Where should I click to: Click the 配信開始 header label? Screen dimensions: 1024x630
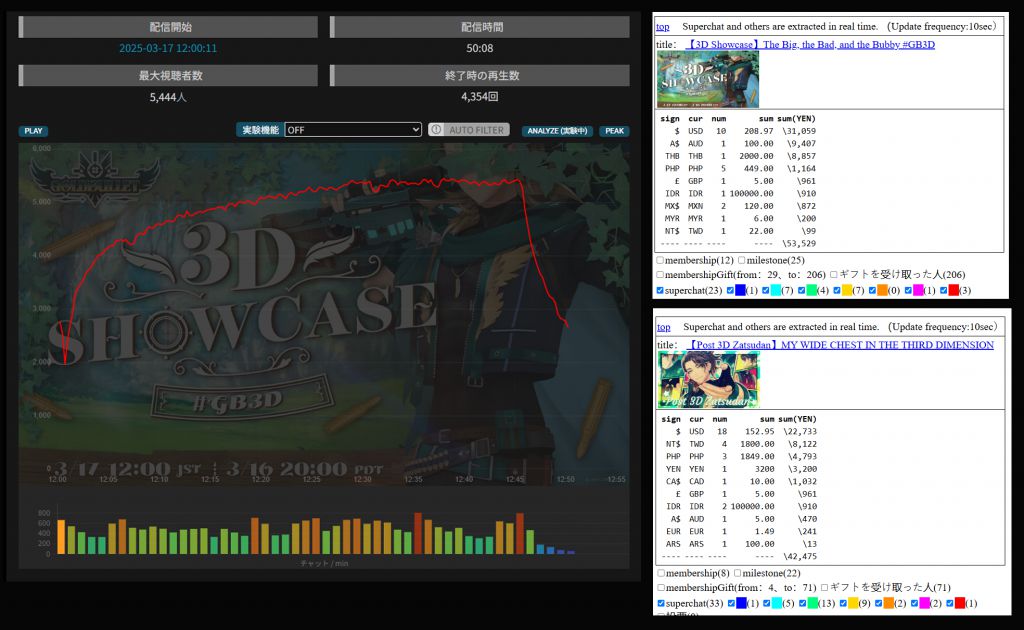point(170,27)
